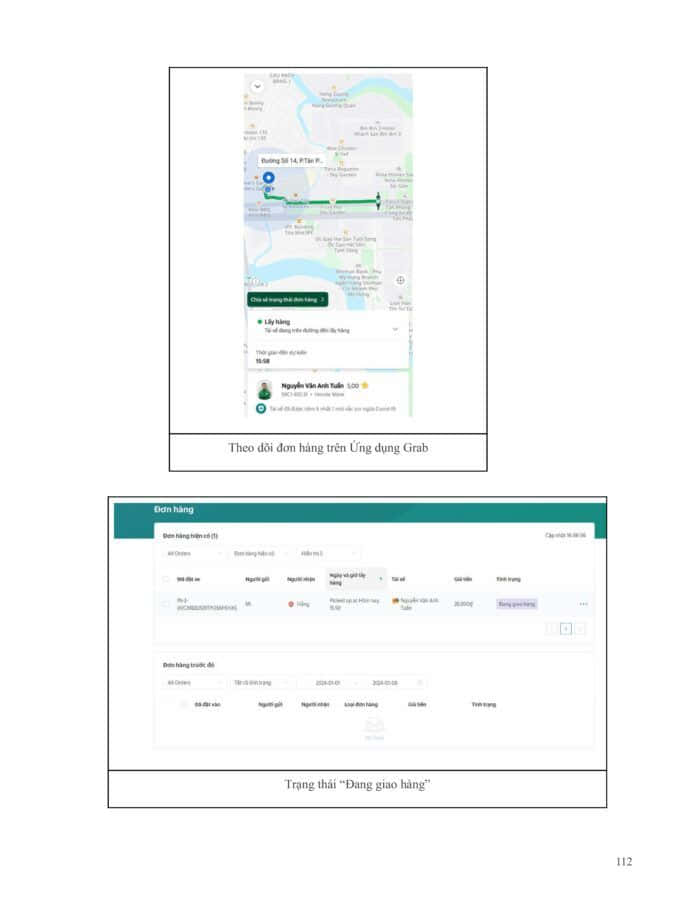Go to page 1 in pagination

(x=565, y=629)
